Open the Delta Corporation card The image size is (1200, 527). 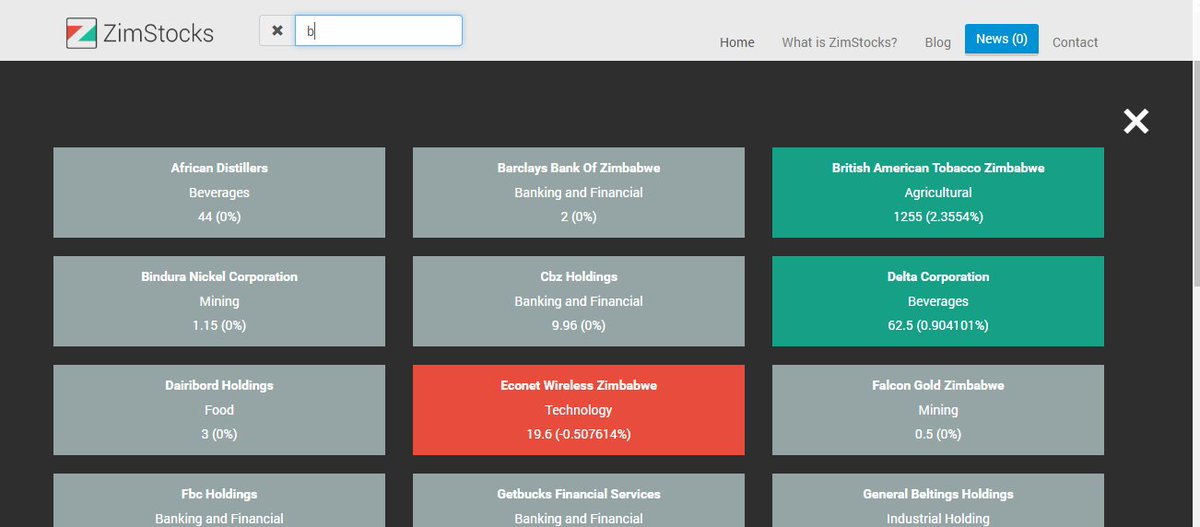pyautogui.click(x=938, y=301)
